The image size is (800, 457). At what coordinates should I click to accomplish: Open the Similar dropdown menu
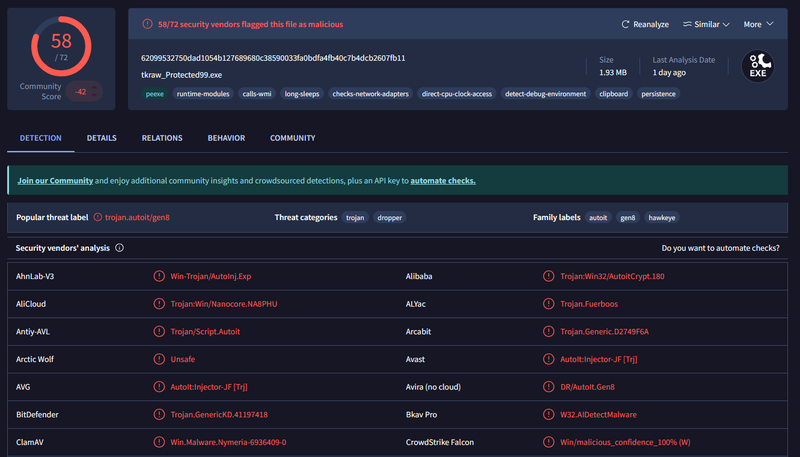pos(706,24)
